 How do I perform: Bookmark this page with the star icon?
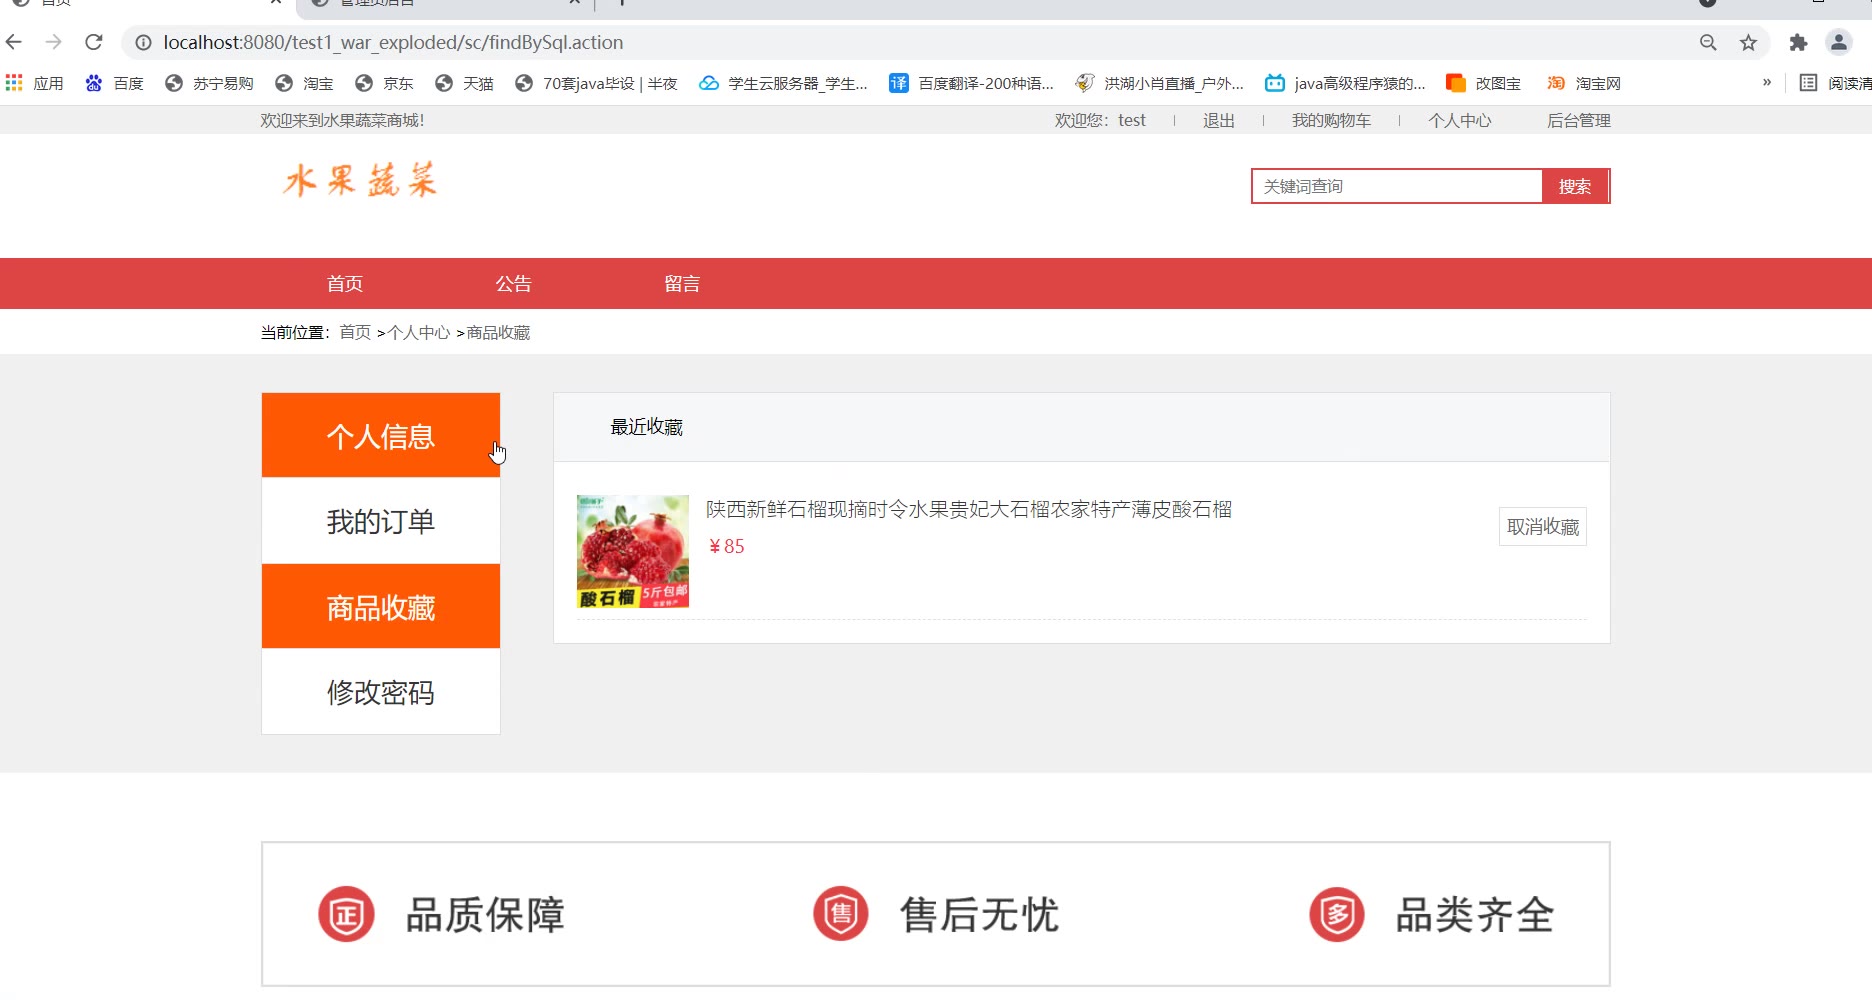(x=1748, y=42)
